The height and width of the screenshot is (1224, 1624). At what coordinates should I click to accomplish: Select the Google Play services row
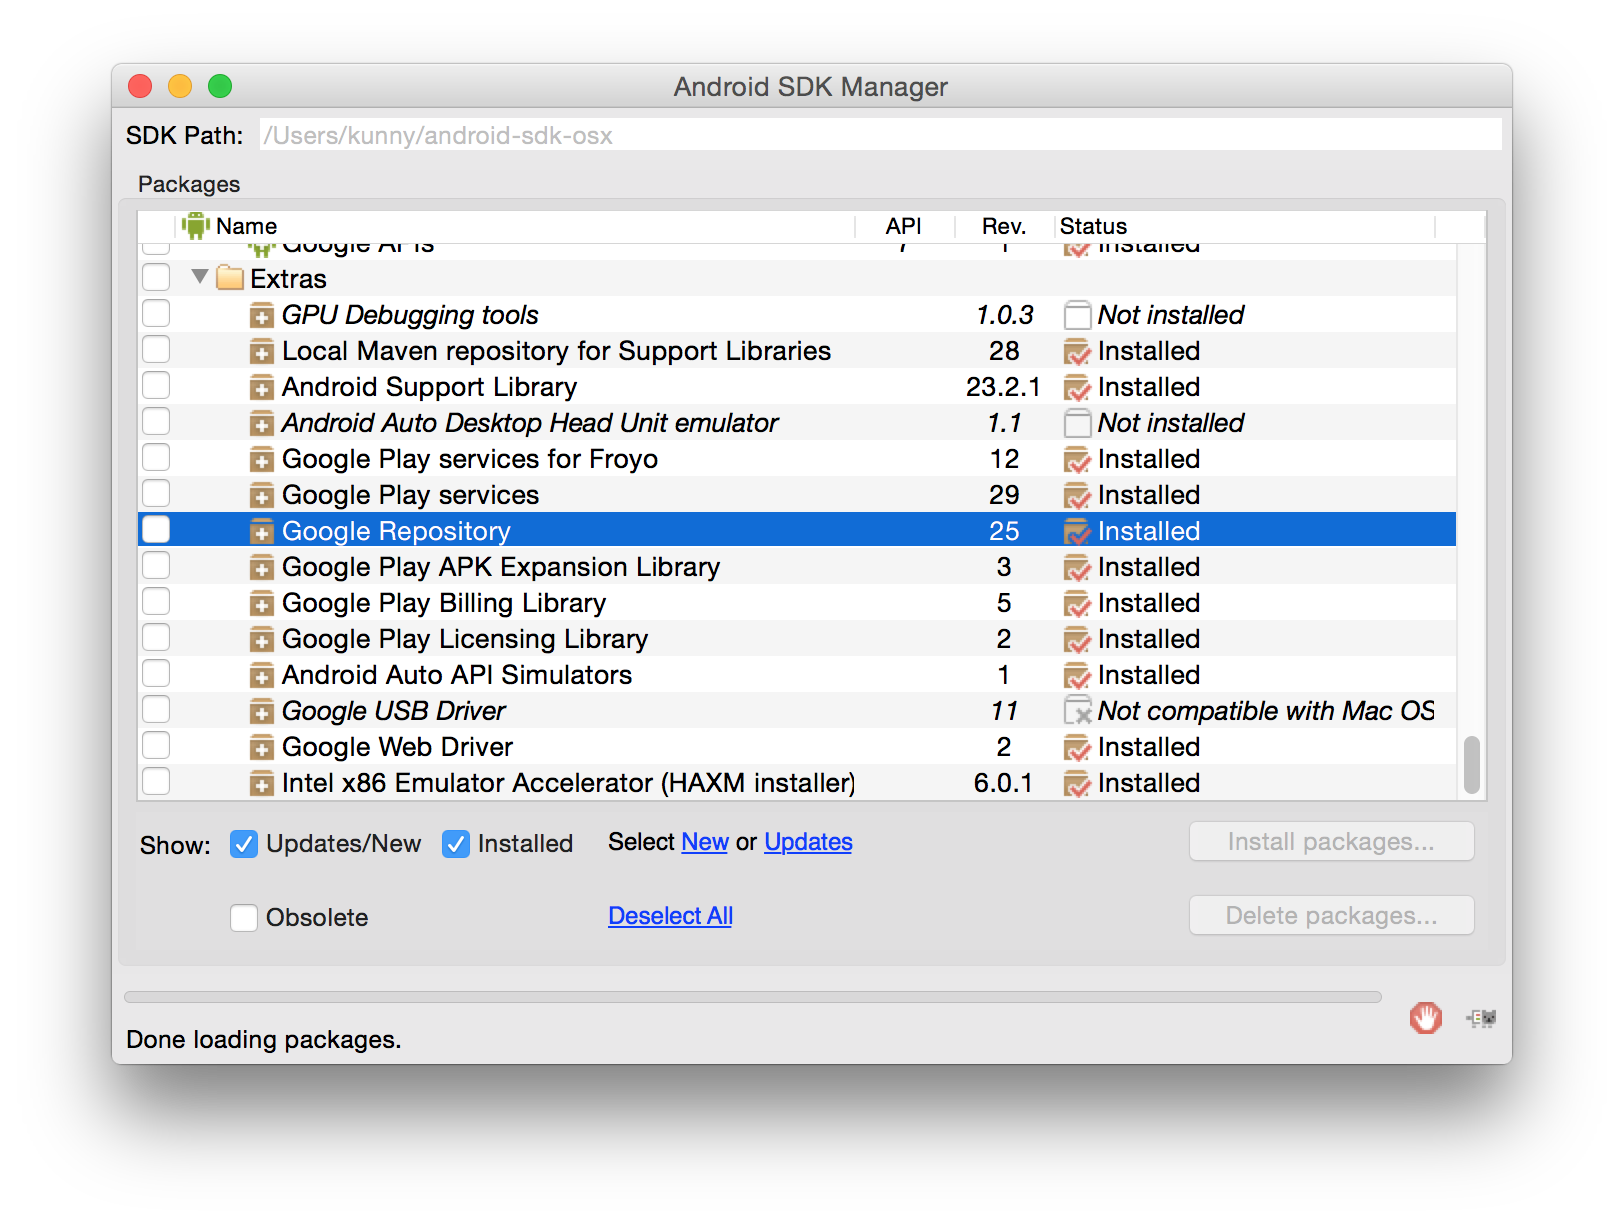797,495
